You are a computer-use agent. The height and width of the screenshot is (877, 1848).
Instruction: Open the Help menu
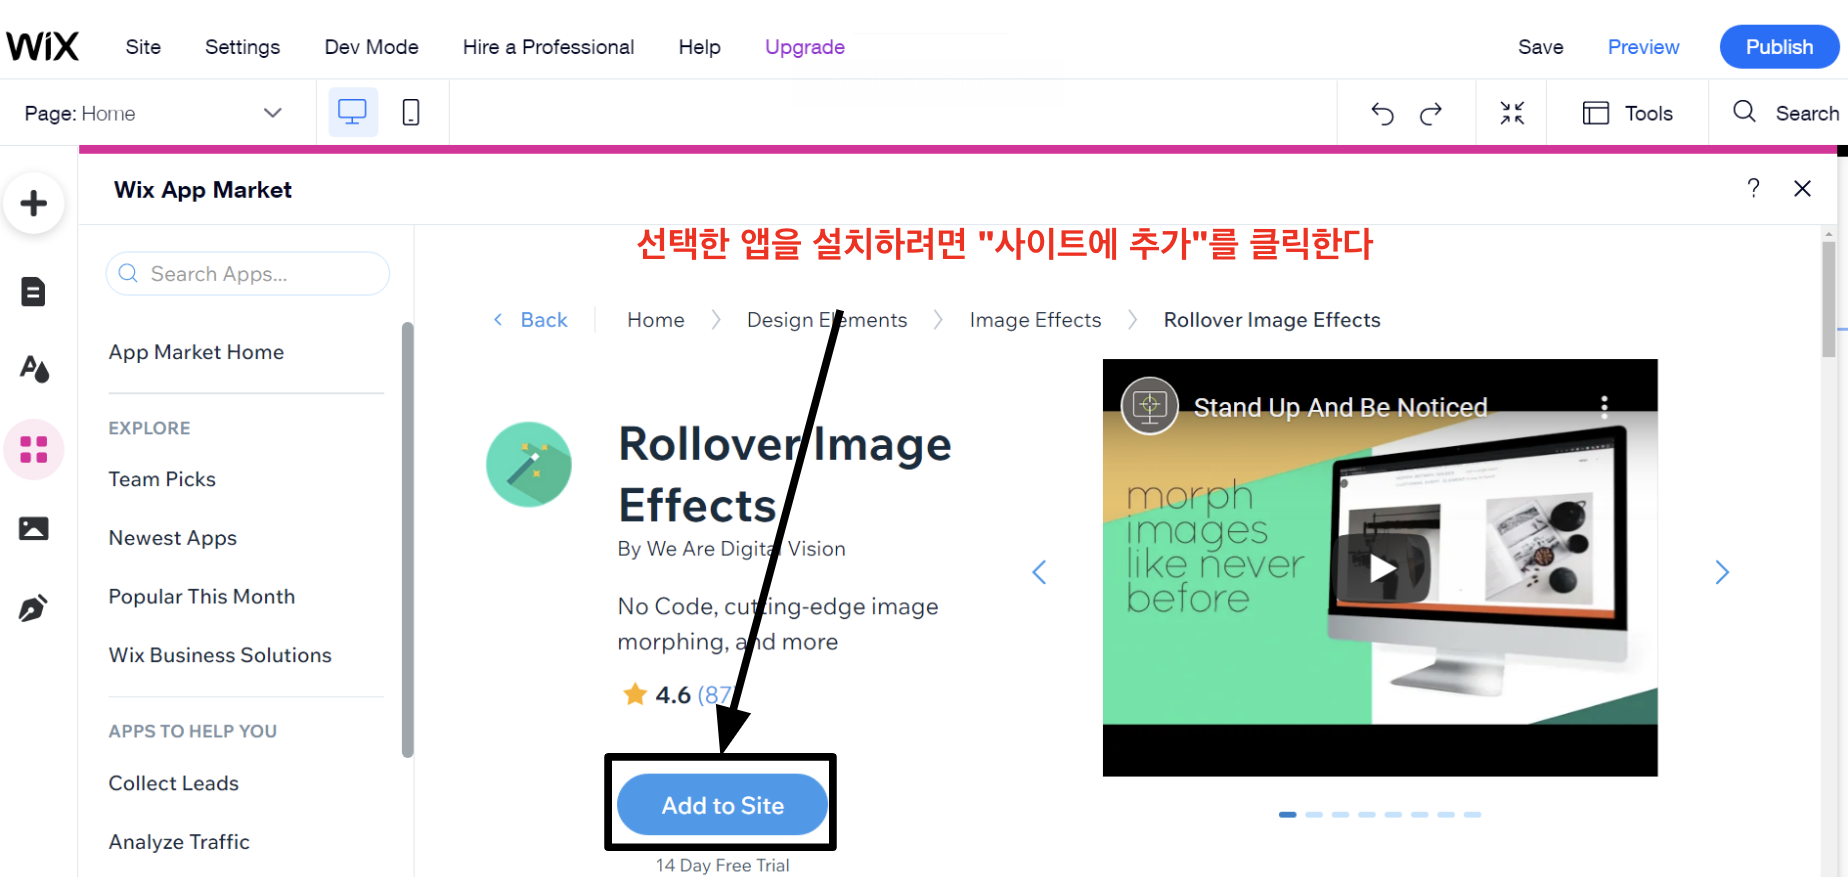point(699,47)
